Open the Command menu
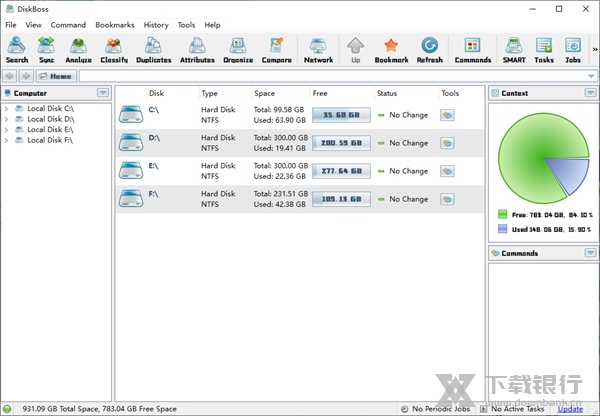The height and width of the screenshot is (416, 600). (68, 24)
